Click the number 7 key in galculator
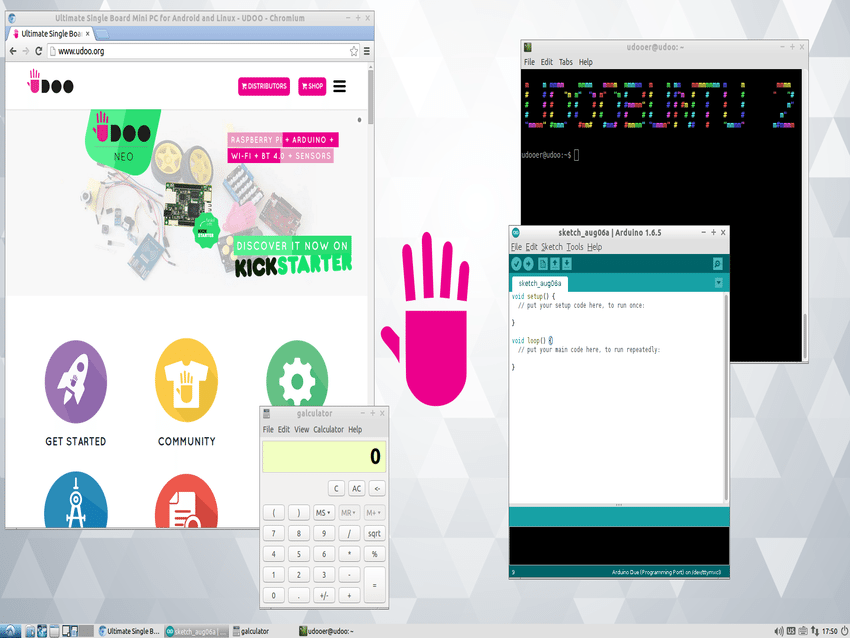The image size is (850, 638). (273, 533)
